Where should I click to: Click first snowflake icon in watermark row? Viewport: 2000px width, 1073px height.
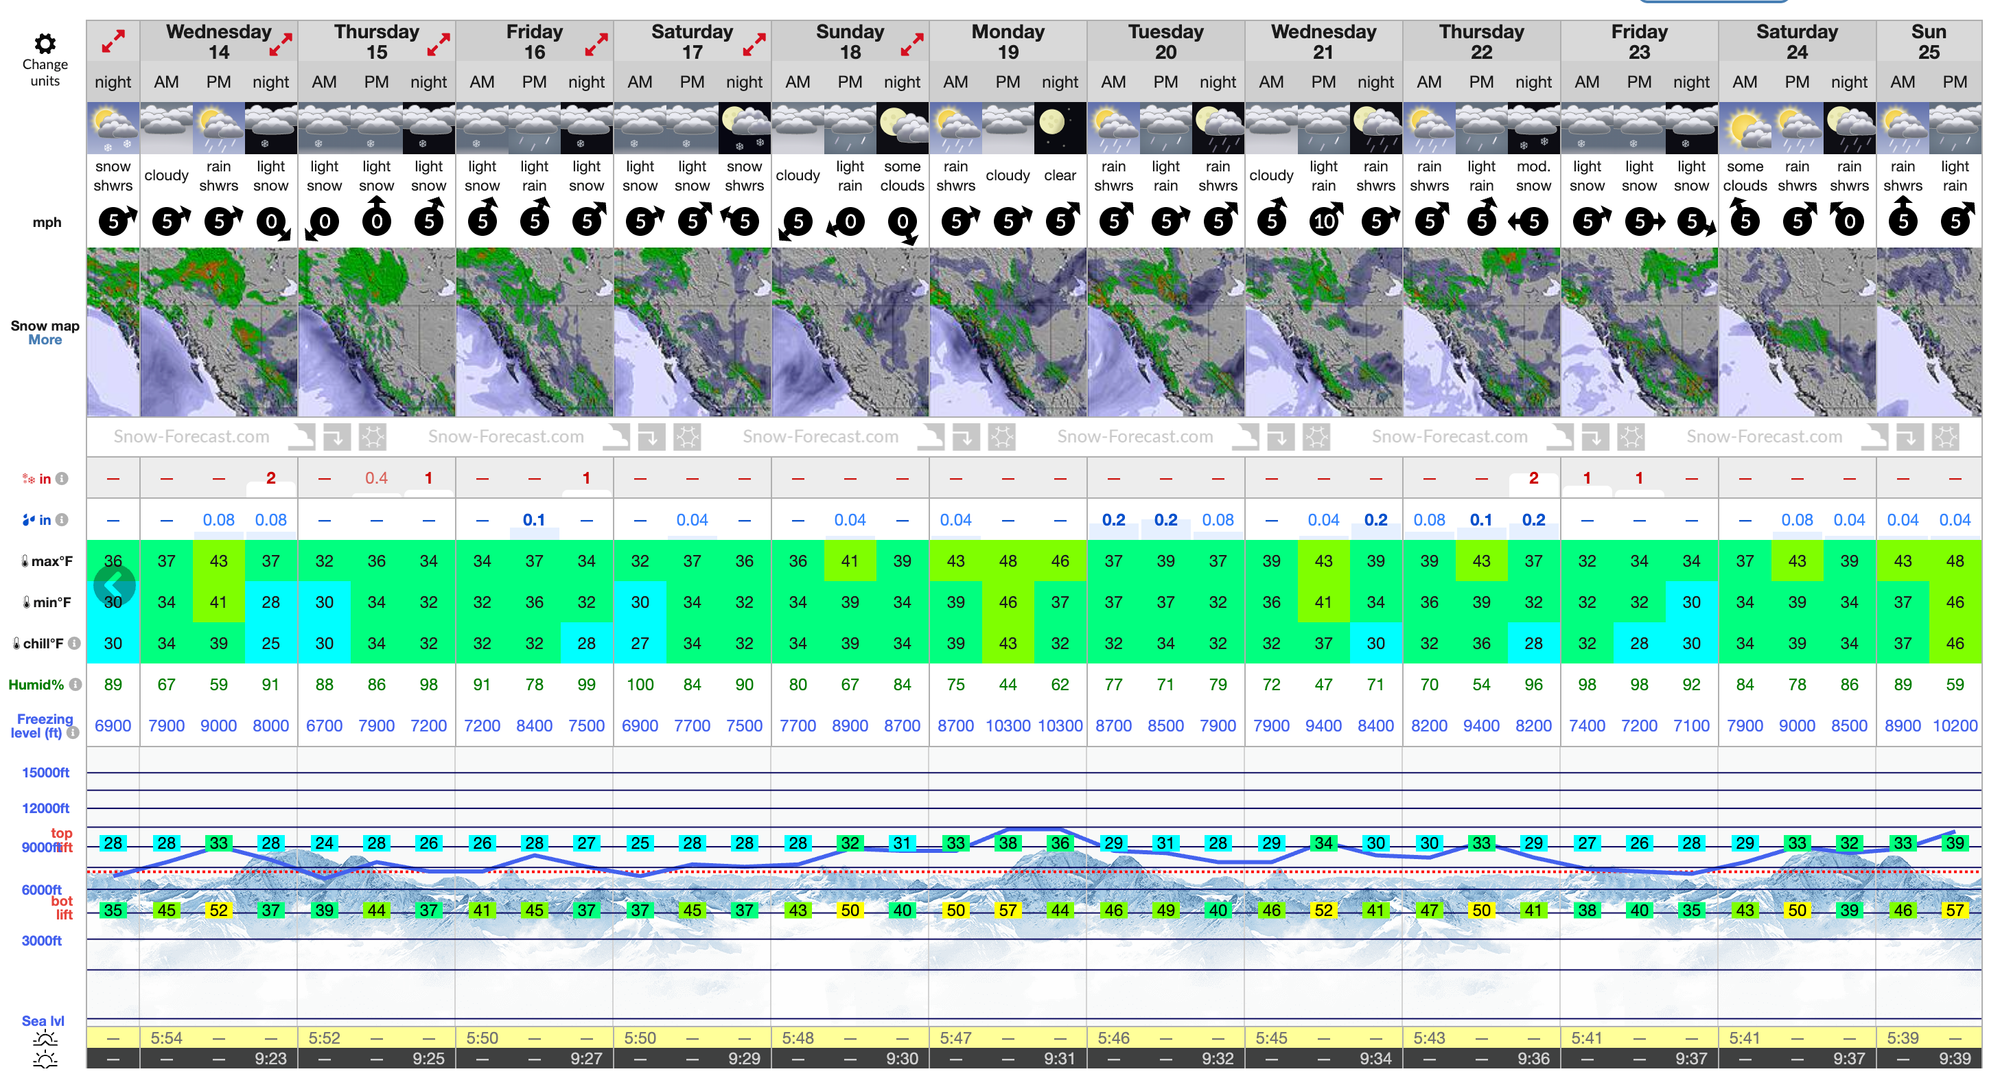coord(372,437)
